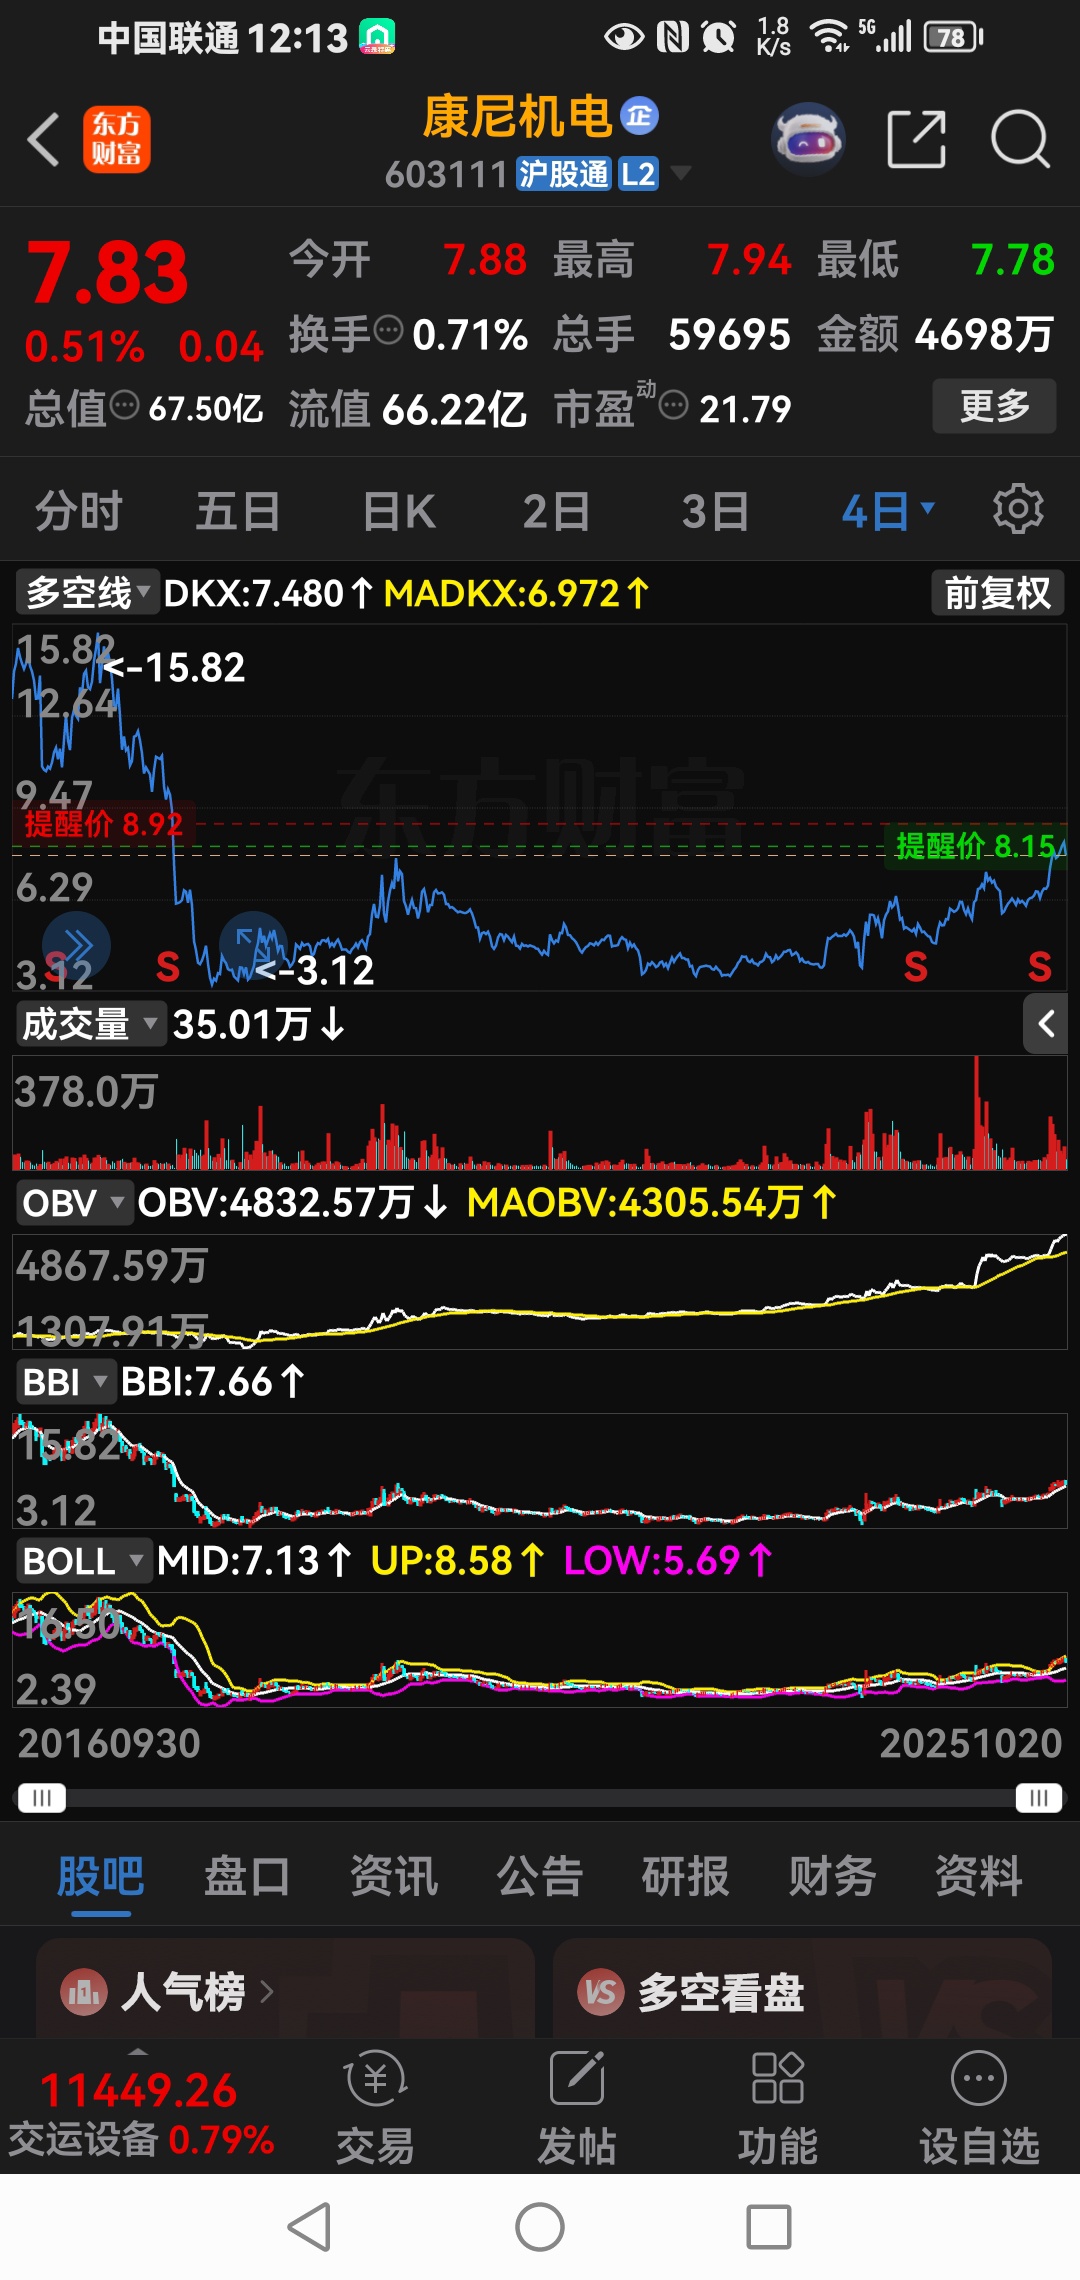Screen dimensions: 1080x2280
Task: Open 人气榜 card link
Action: click(x=285, y=1988)
